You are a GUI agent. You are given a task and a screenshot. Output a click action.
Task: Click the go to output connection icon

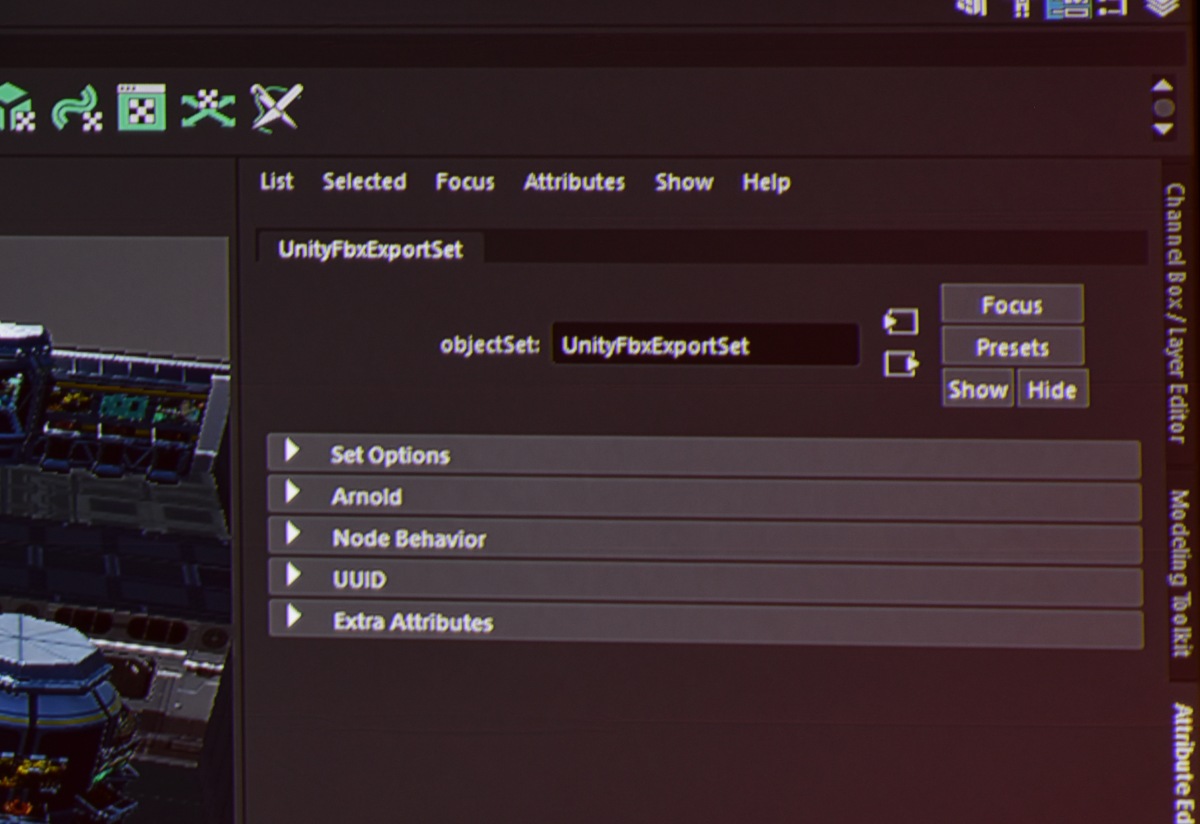pyautogui.click(x=900, y=363)
